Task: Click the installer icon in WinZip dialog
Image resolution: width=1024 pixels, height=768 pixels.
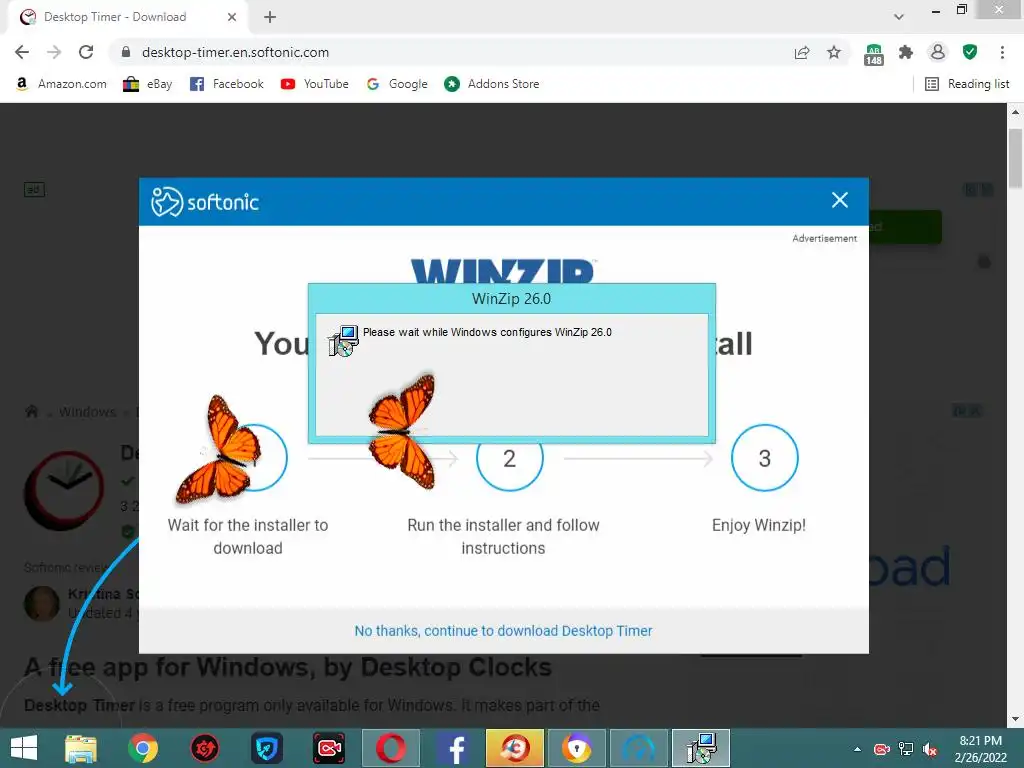Action: (x=344, y=340)
